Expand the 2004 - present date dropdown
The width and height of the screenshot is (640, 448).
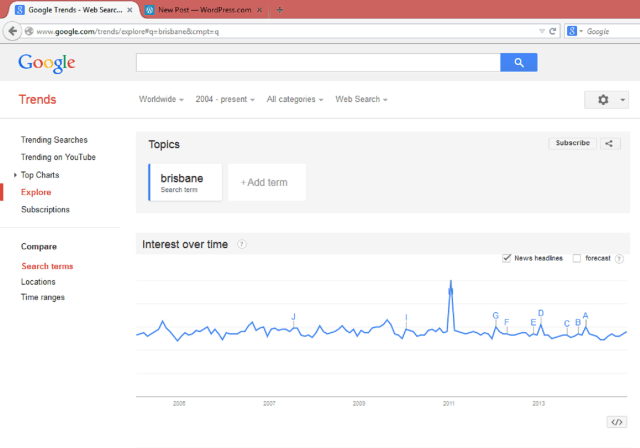225,99
